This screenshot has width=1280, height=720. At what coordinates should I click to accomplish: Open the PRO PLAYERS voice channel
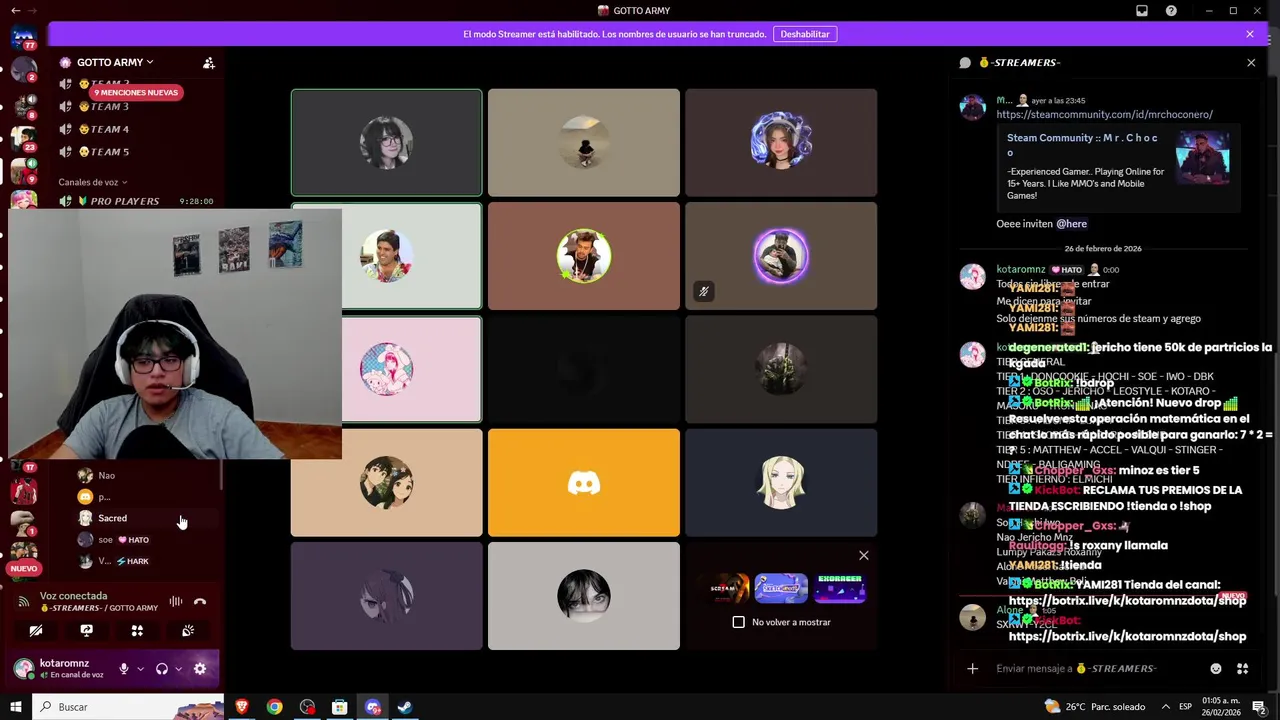click(136, 201)
